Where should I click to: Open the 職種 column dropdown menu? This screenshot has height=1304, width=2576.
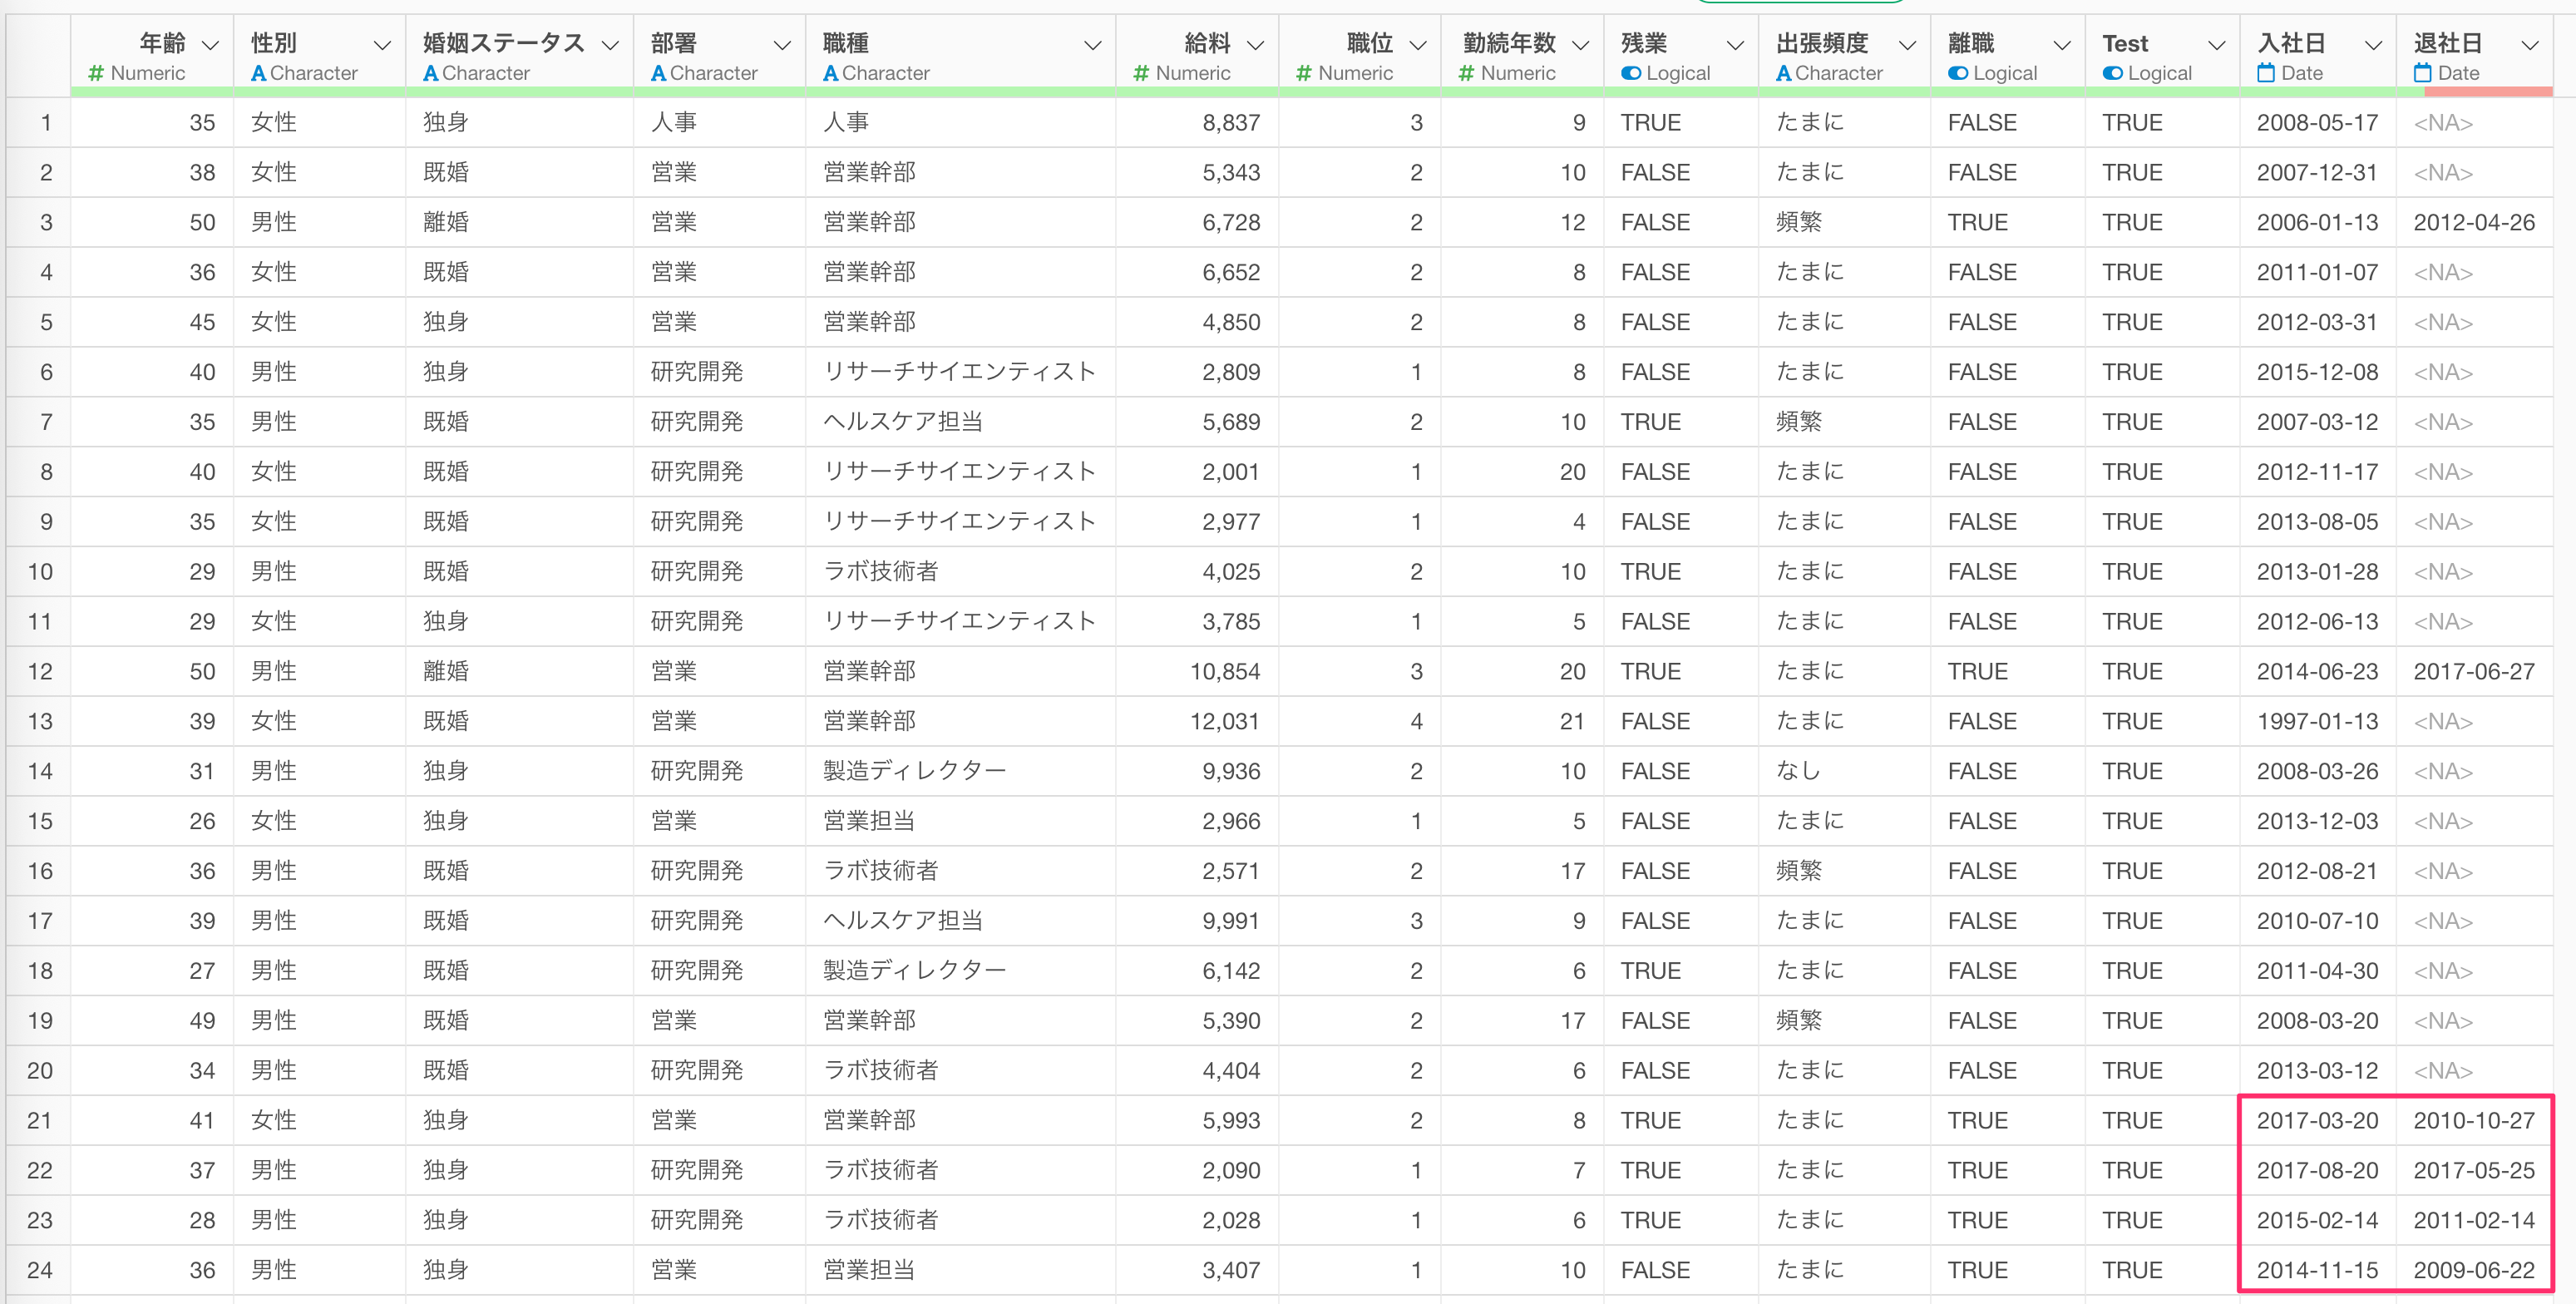click(x=1092, y=45)
